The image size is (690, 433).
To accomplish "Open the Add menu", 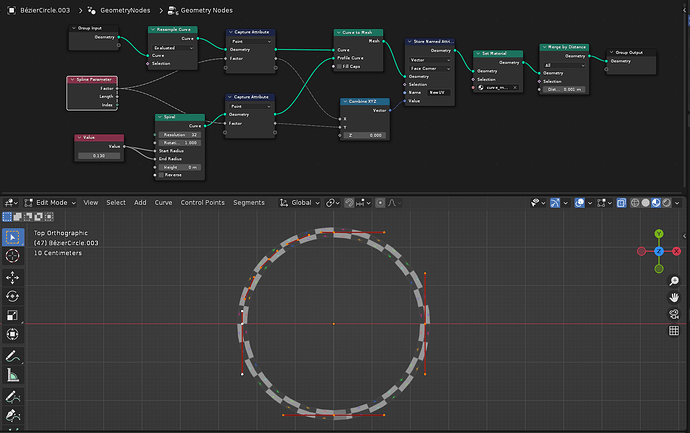I will [x=140, y=203].
